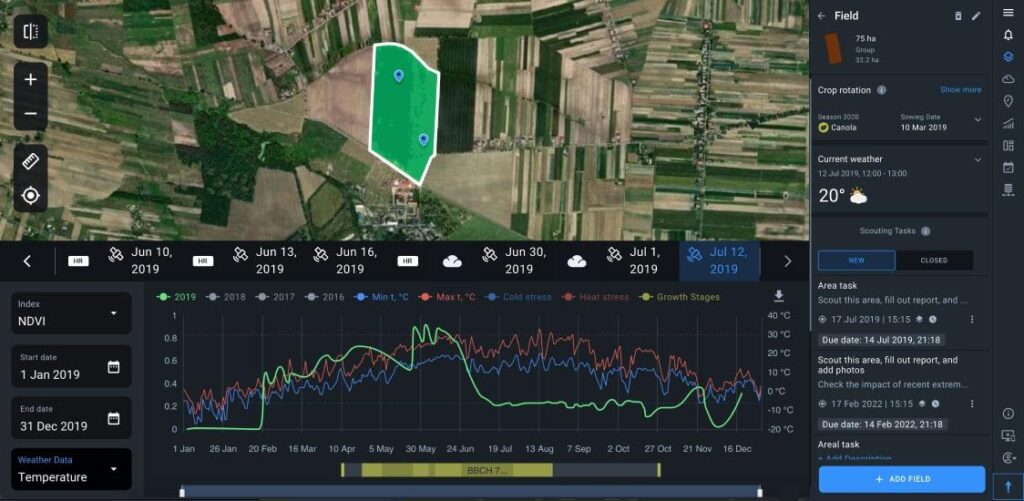The height and width of the screenshot is (501, 1024).
Task: Open the data manager sidebar icon
Action: (1008, 189)
